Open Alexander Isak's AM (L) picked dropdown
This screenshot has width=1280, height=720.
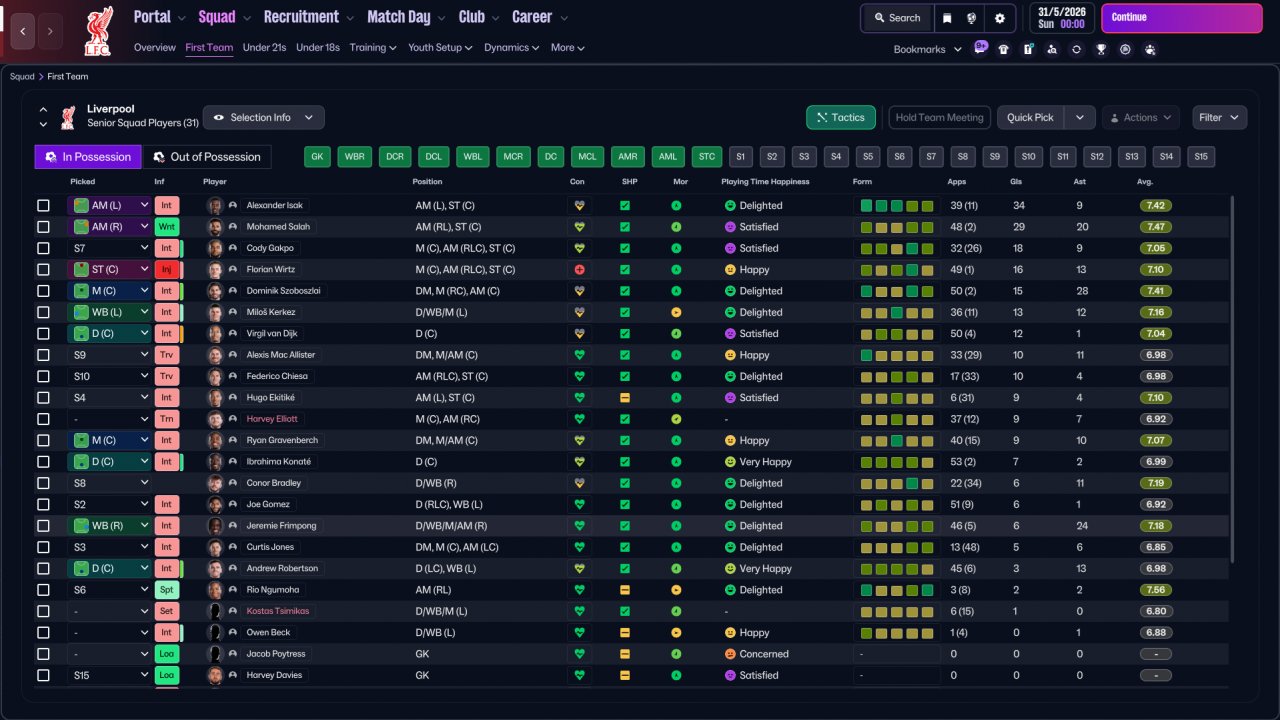[x=110, y=206]
